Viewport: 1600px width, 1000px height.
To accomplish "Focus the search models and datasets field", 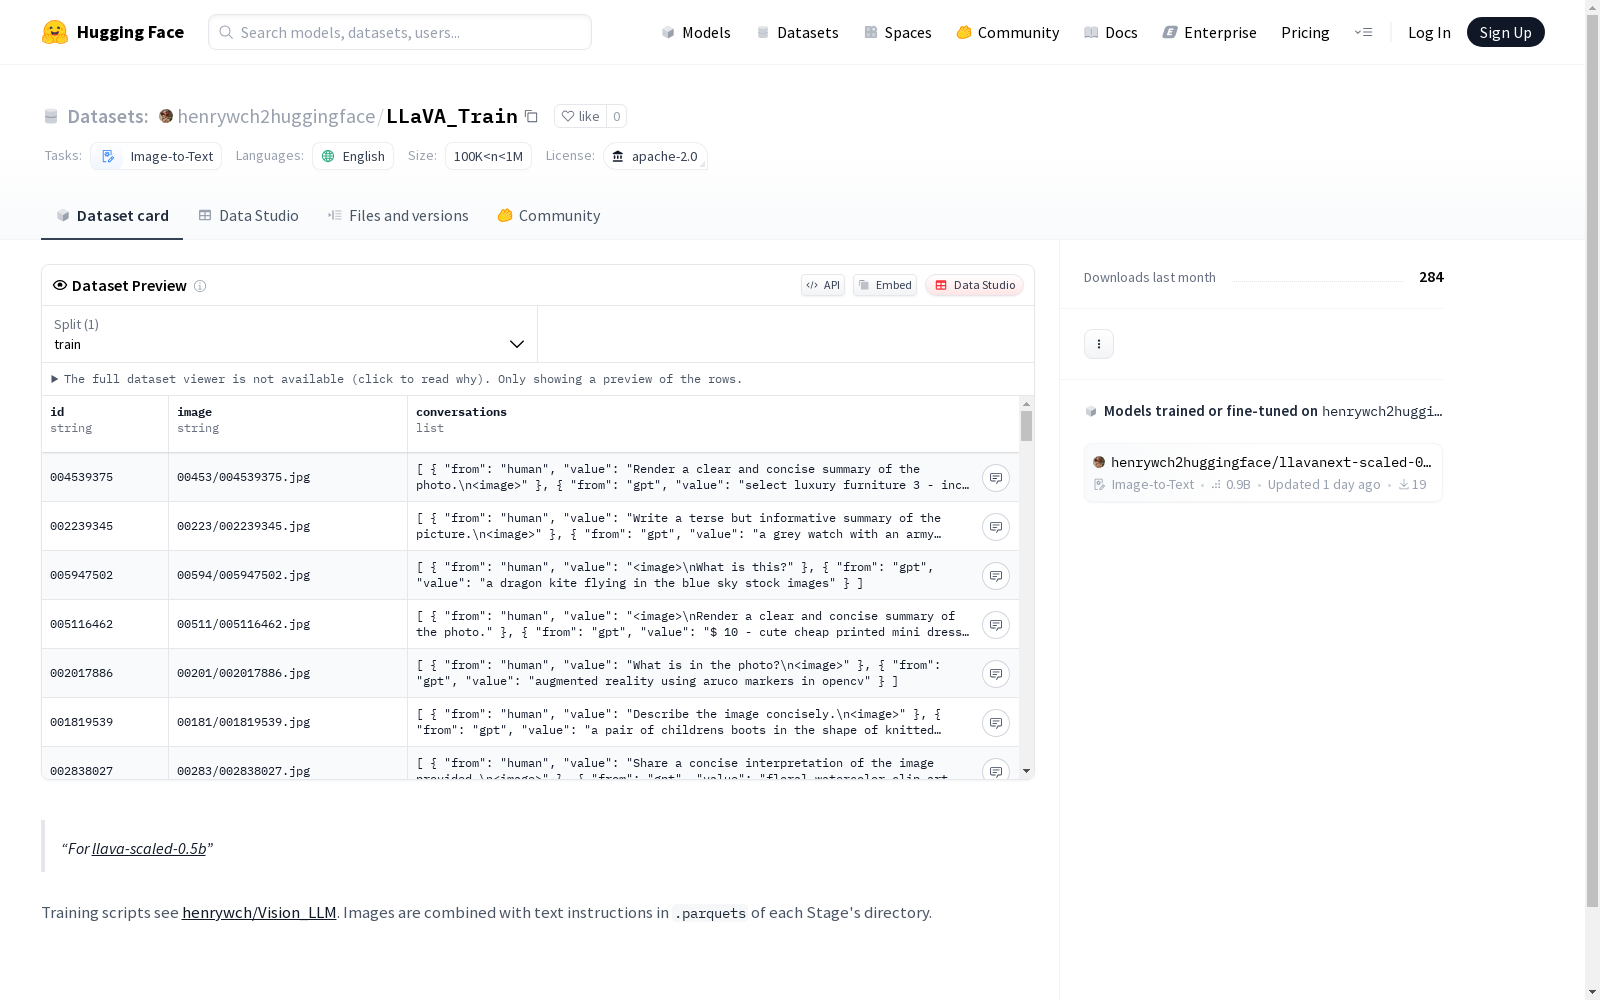I will (400, 32).
